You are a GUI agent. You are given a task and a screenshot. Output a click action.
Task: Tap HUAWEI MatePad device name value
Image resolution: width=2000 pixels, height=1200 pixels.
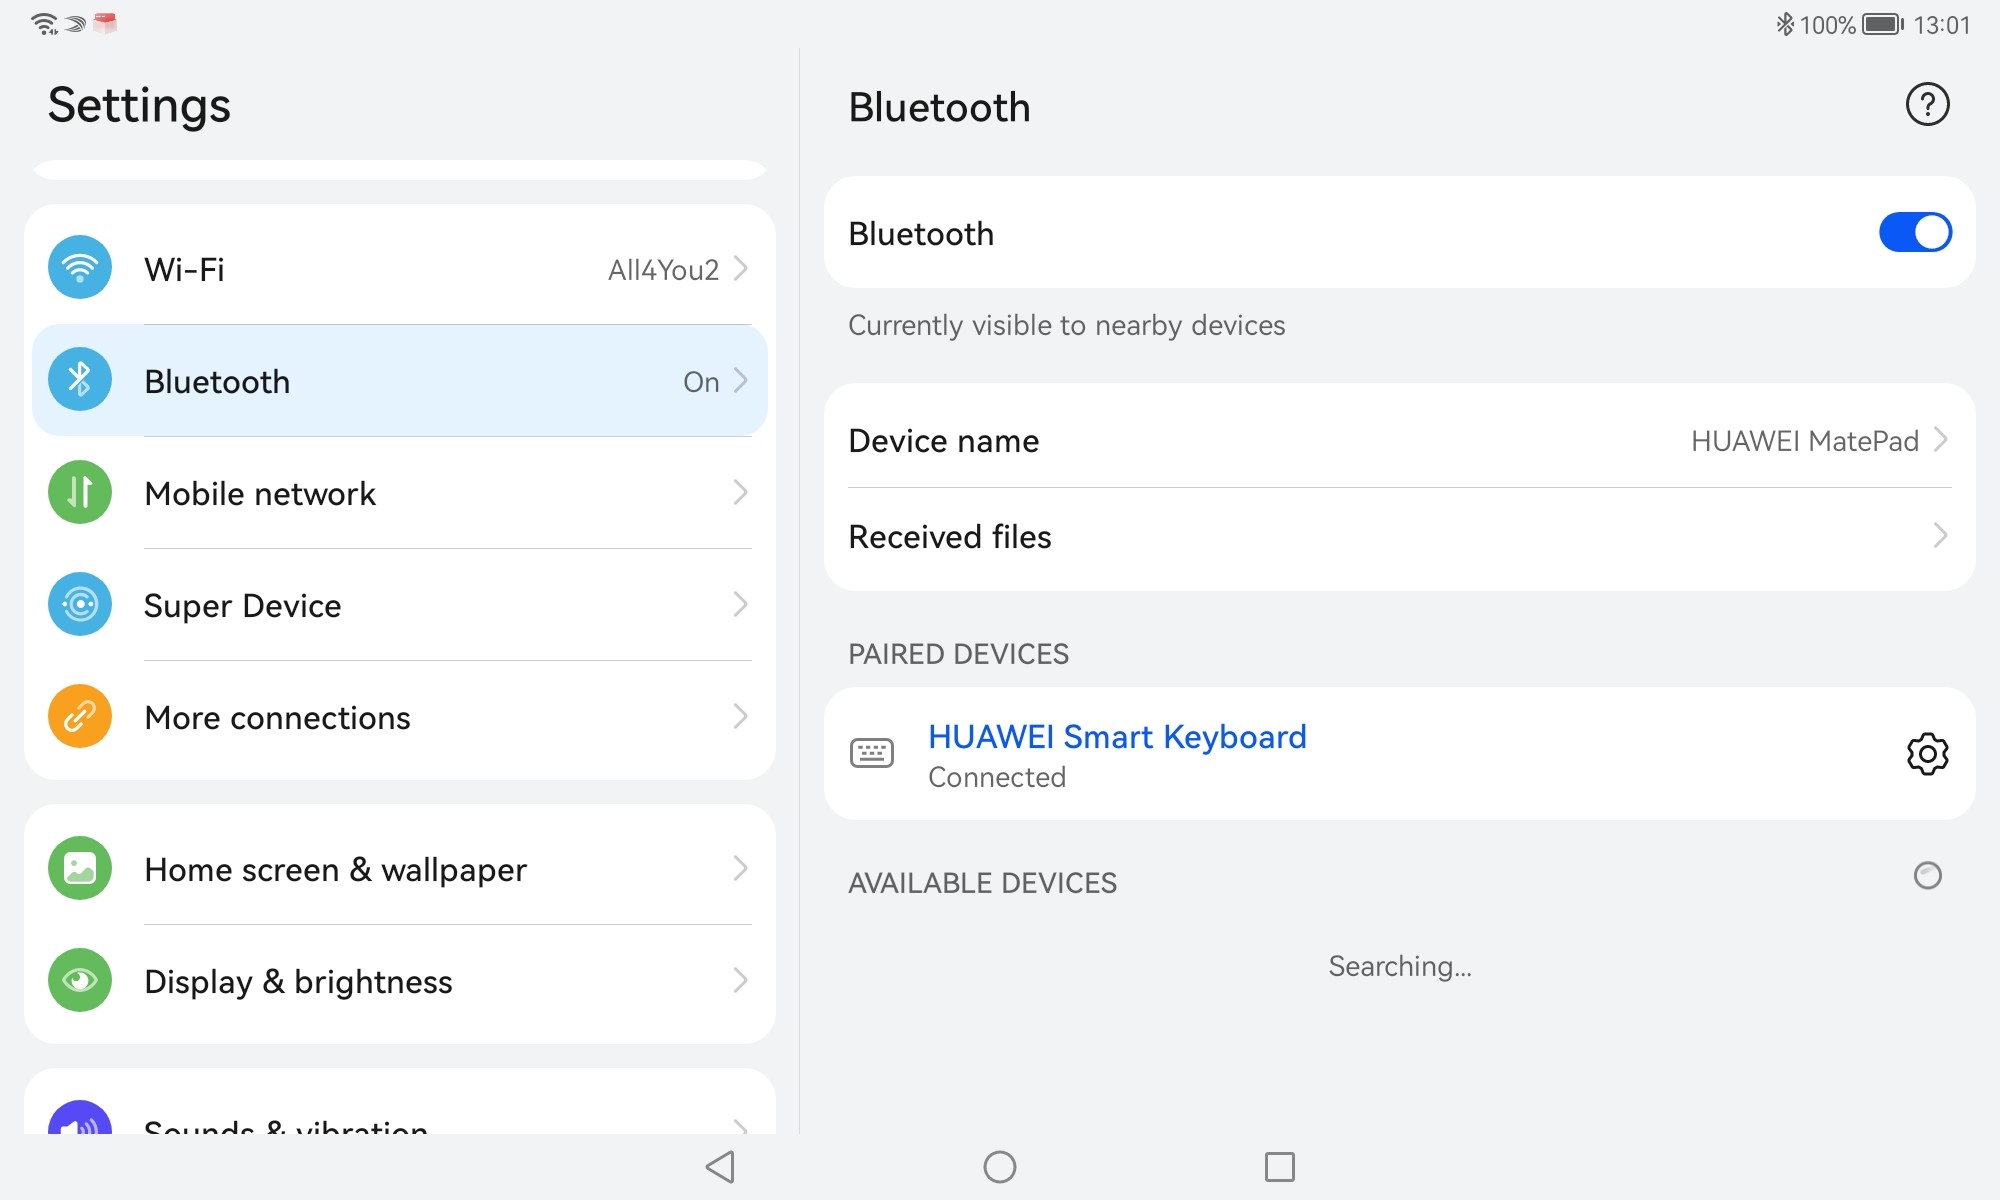point(1804,441)
